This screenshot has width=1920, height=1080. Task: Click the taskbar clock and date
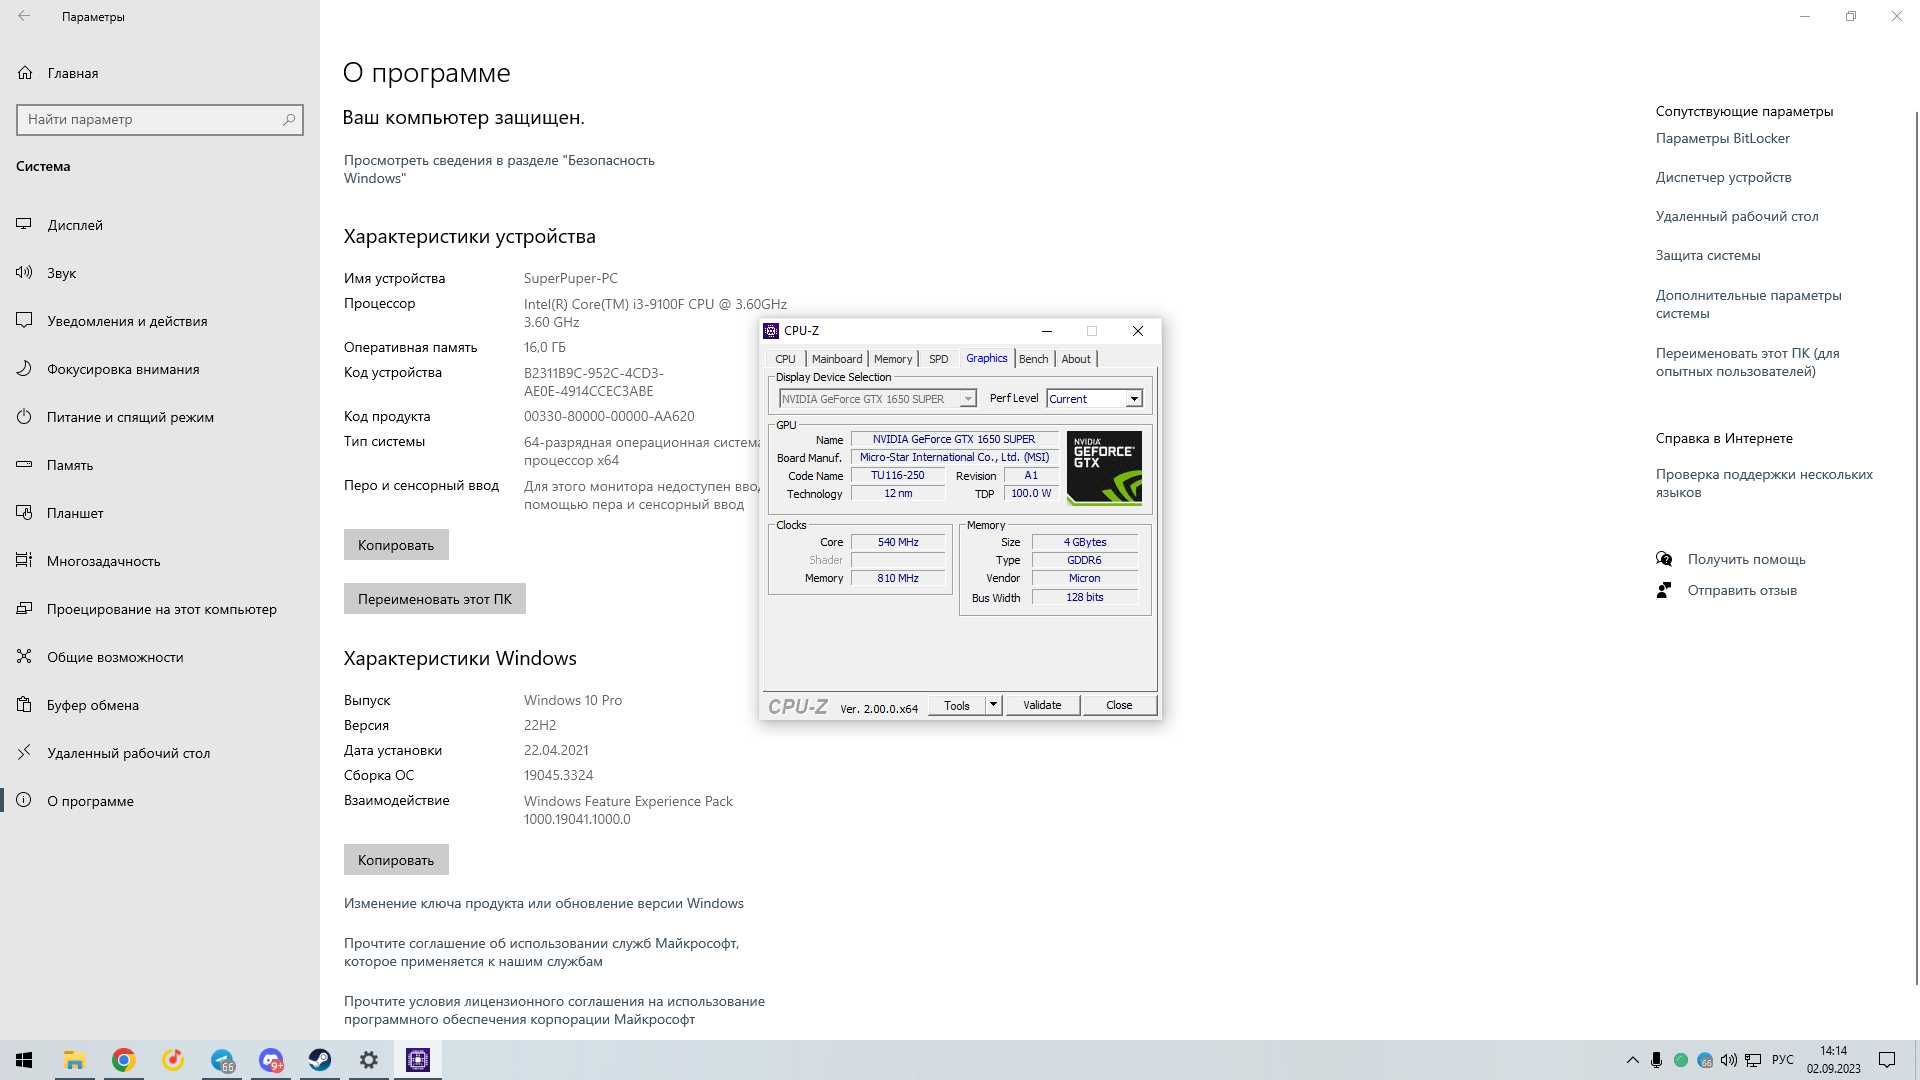click(1833, 1060)
